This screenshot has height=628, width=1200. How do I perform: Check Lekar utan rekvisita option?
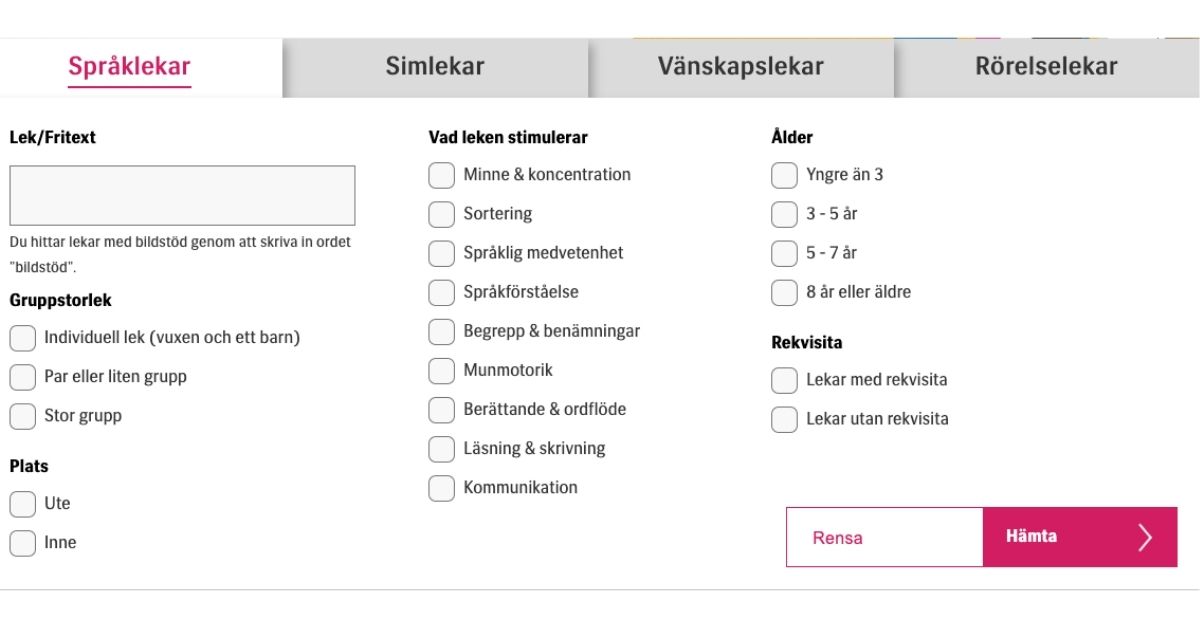tap(785, 419)
